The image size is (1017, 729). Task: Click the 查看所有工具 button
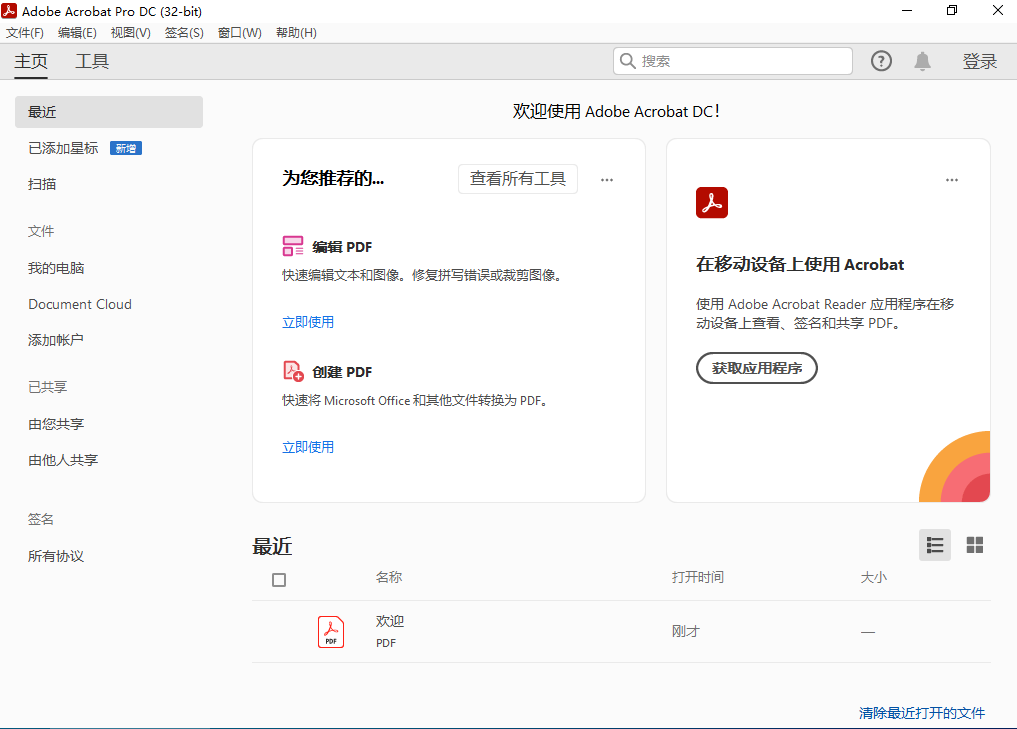click(517, 179)
